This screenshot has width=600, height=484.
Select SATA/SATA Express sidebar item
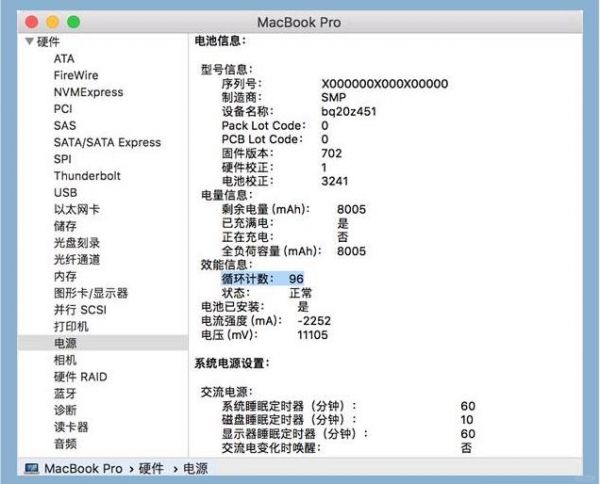tap(107, 142)
